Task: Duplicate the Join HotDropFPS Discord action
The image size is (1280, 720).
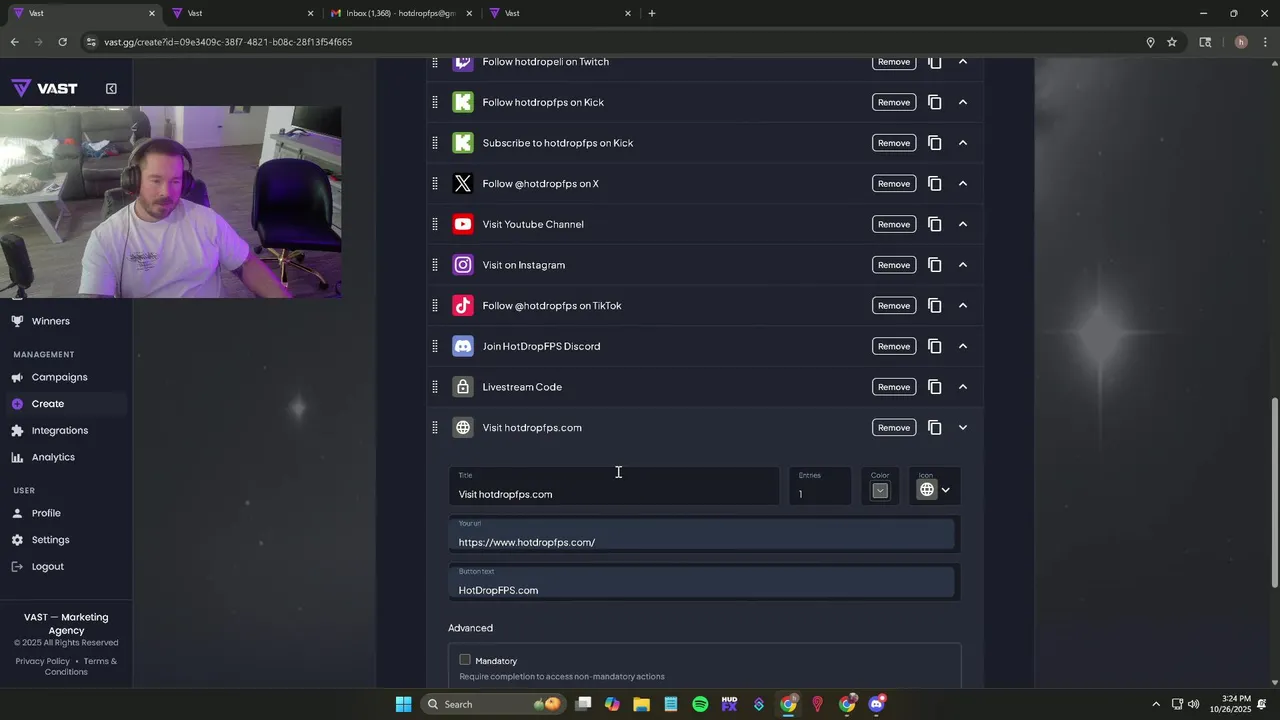Action: pyautogui.click(x=934, y=346)
